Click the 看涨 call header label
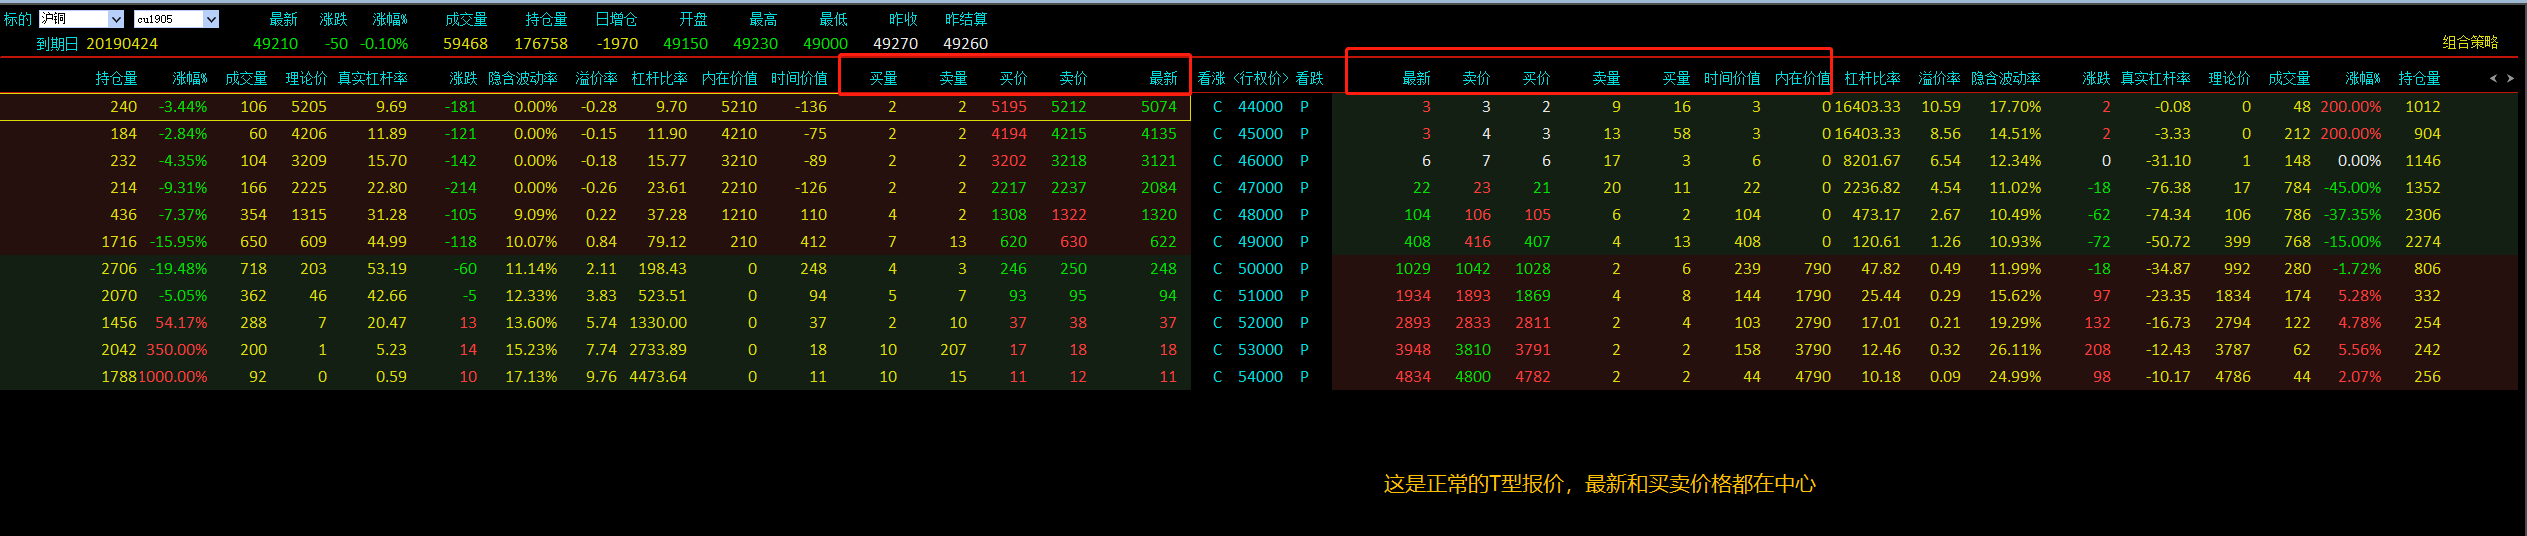 (x=1211, y=79)
